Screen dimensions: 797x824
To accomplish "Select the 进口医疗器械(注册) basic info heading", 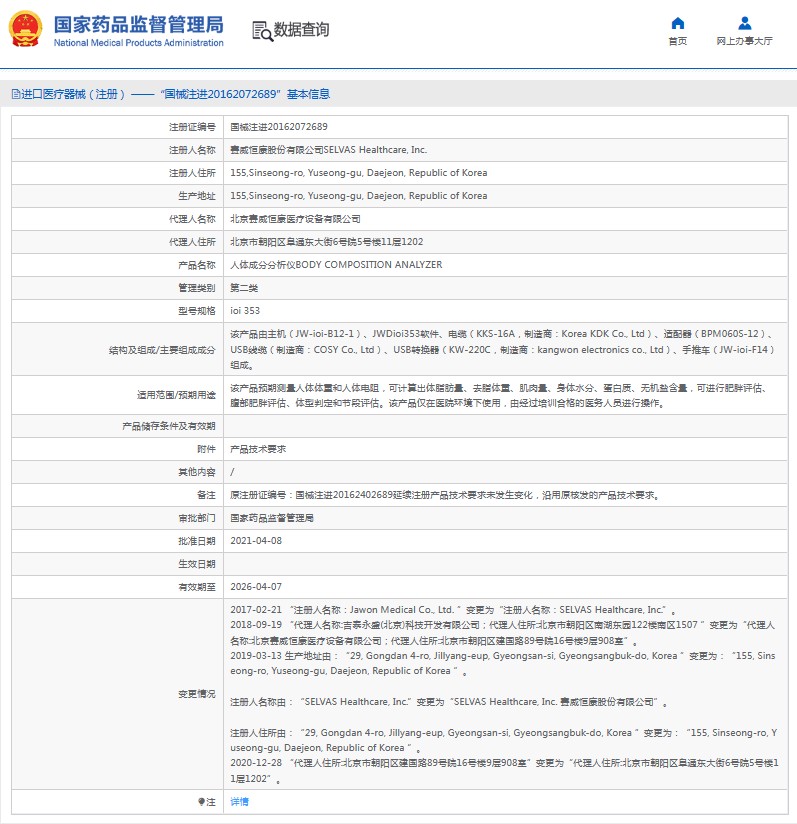I will click(171, 94).
